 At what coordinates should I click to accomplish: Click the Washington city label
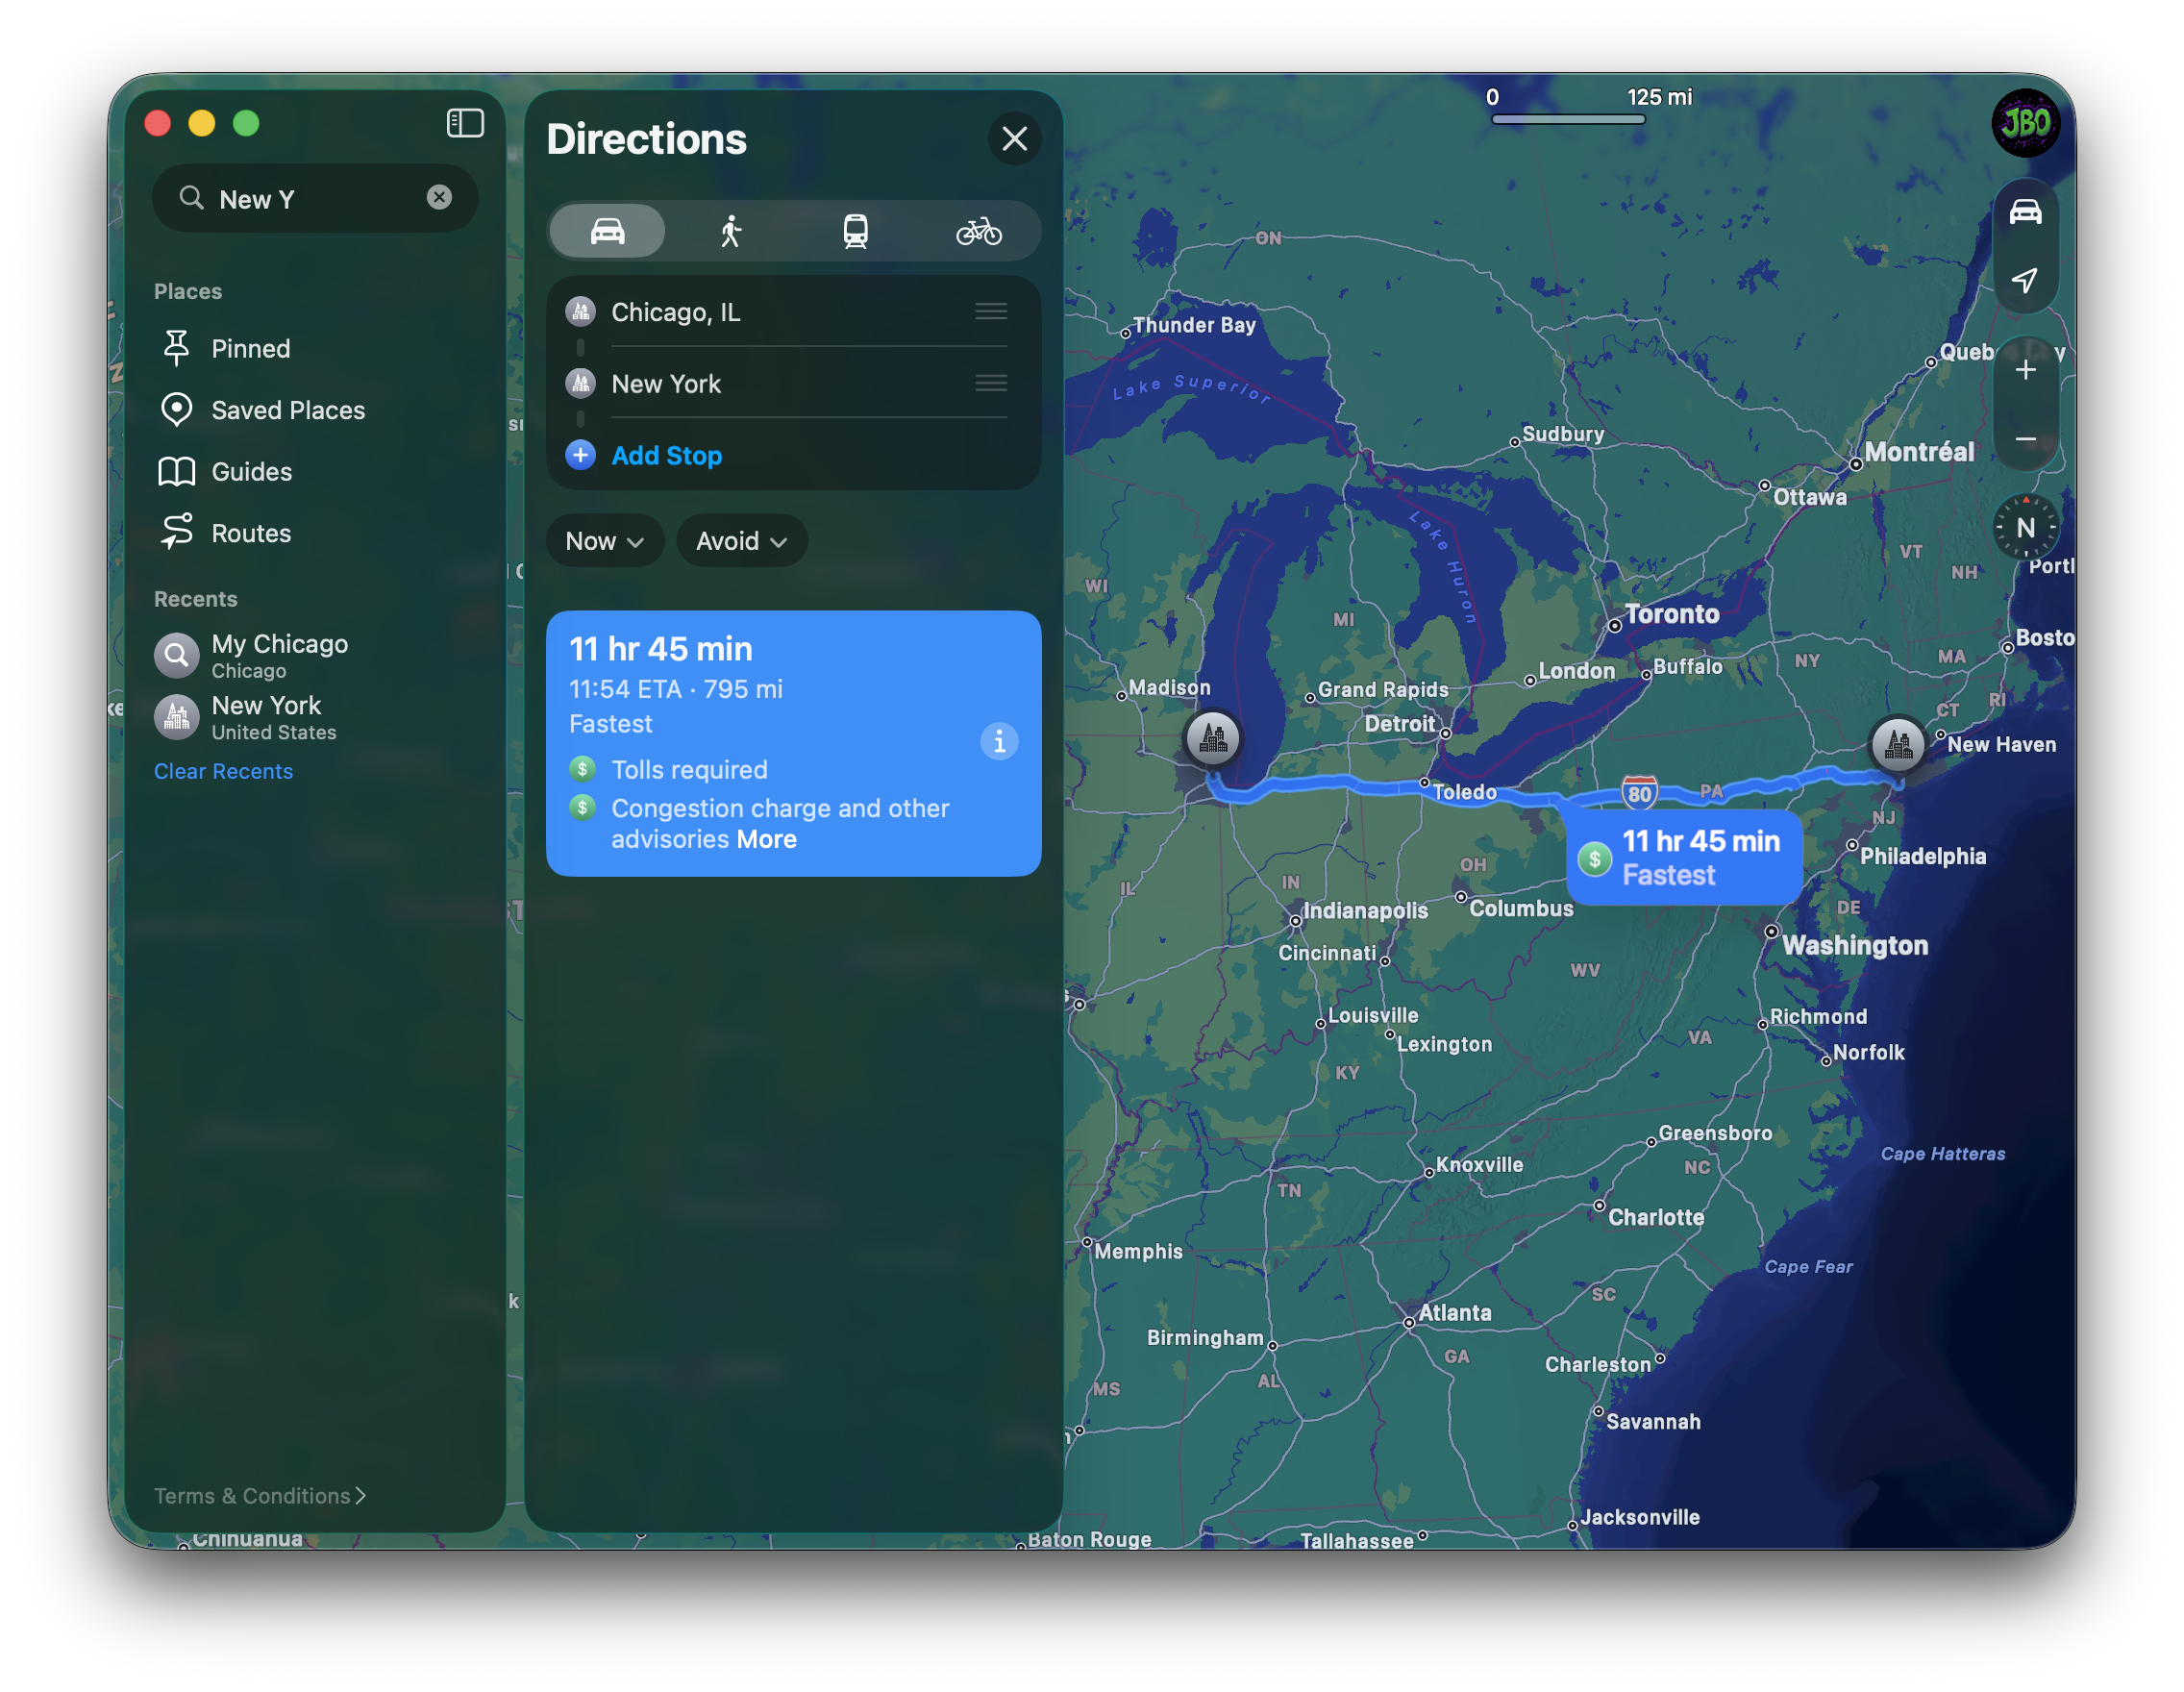(1855, 946)
